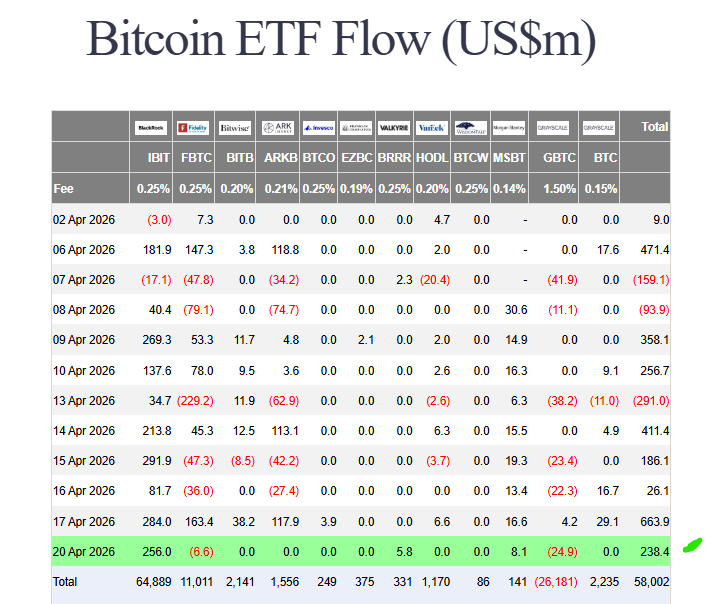Click the Bitwise logo icon

click(x=235, y=128)
